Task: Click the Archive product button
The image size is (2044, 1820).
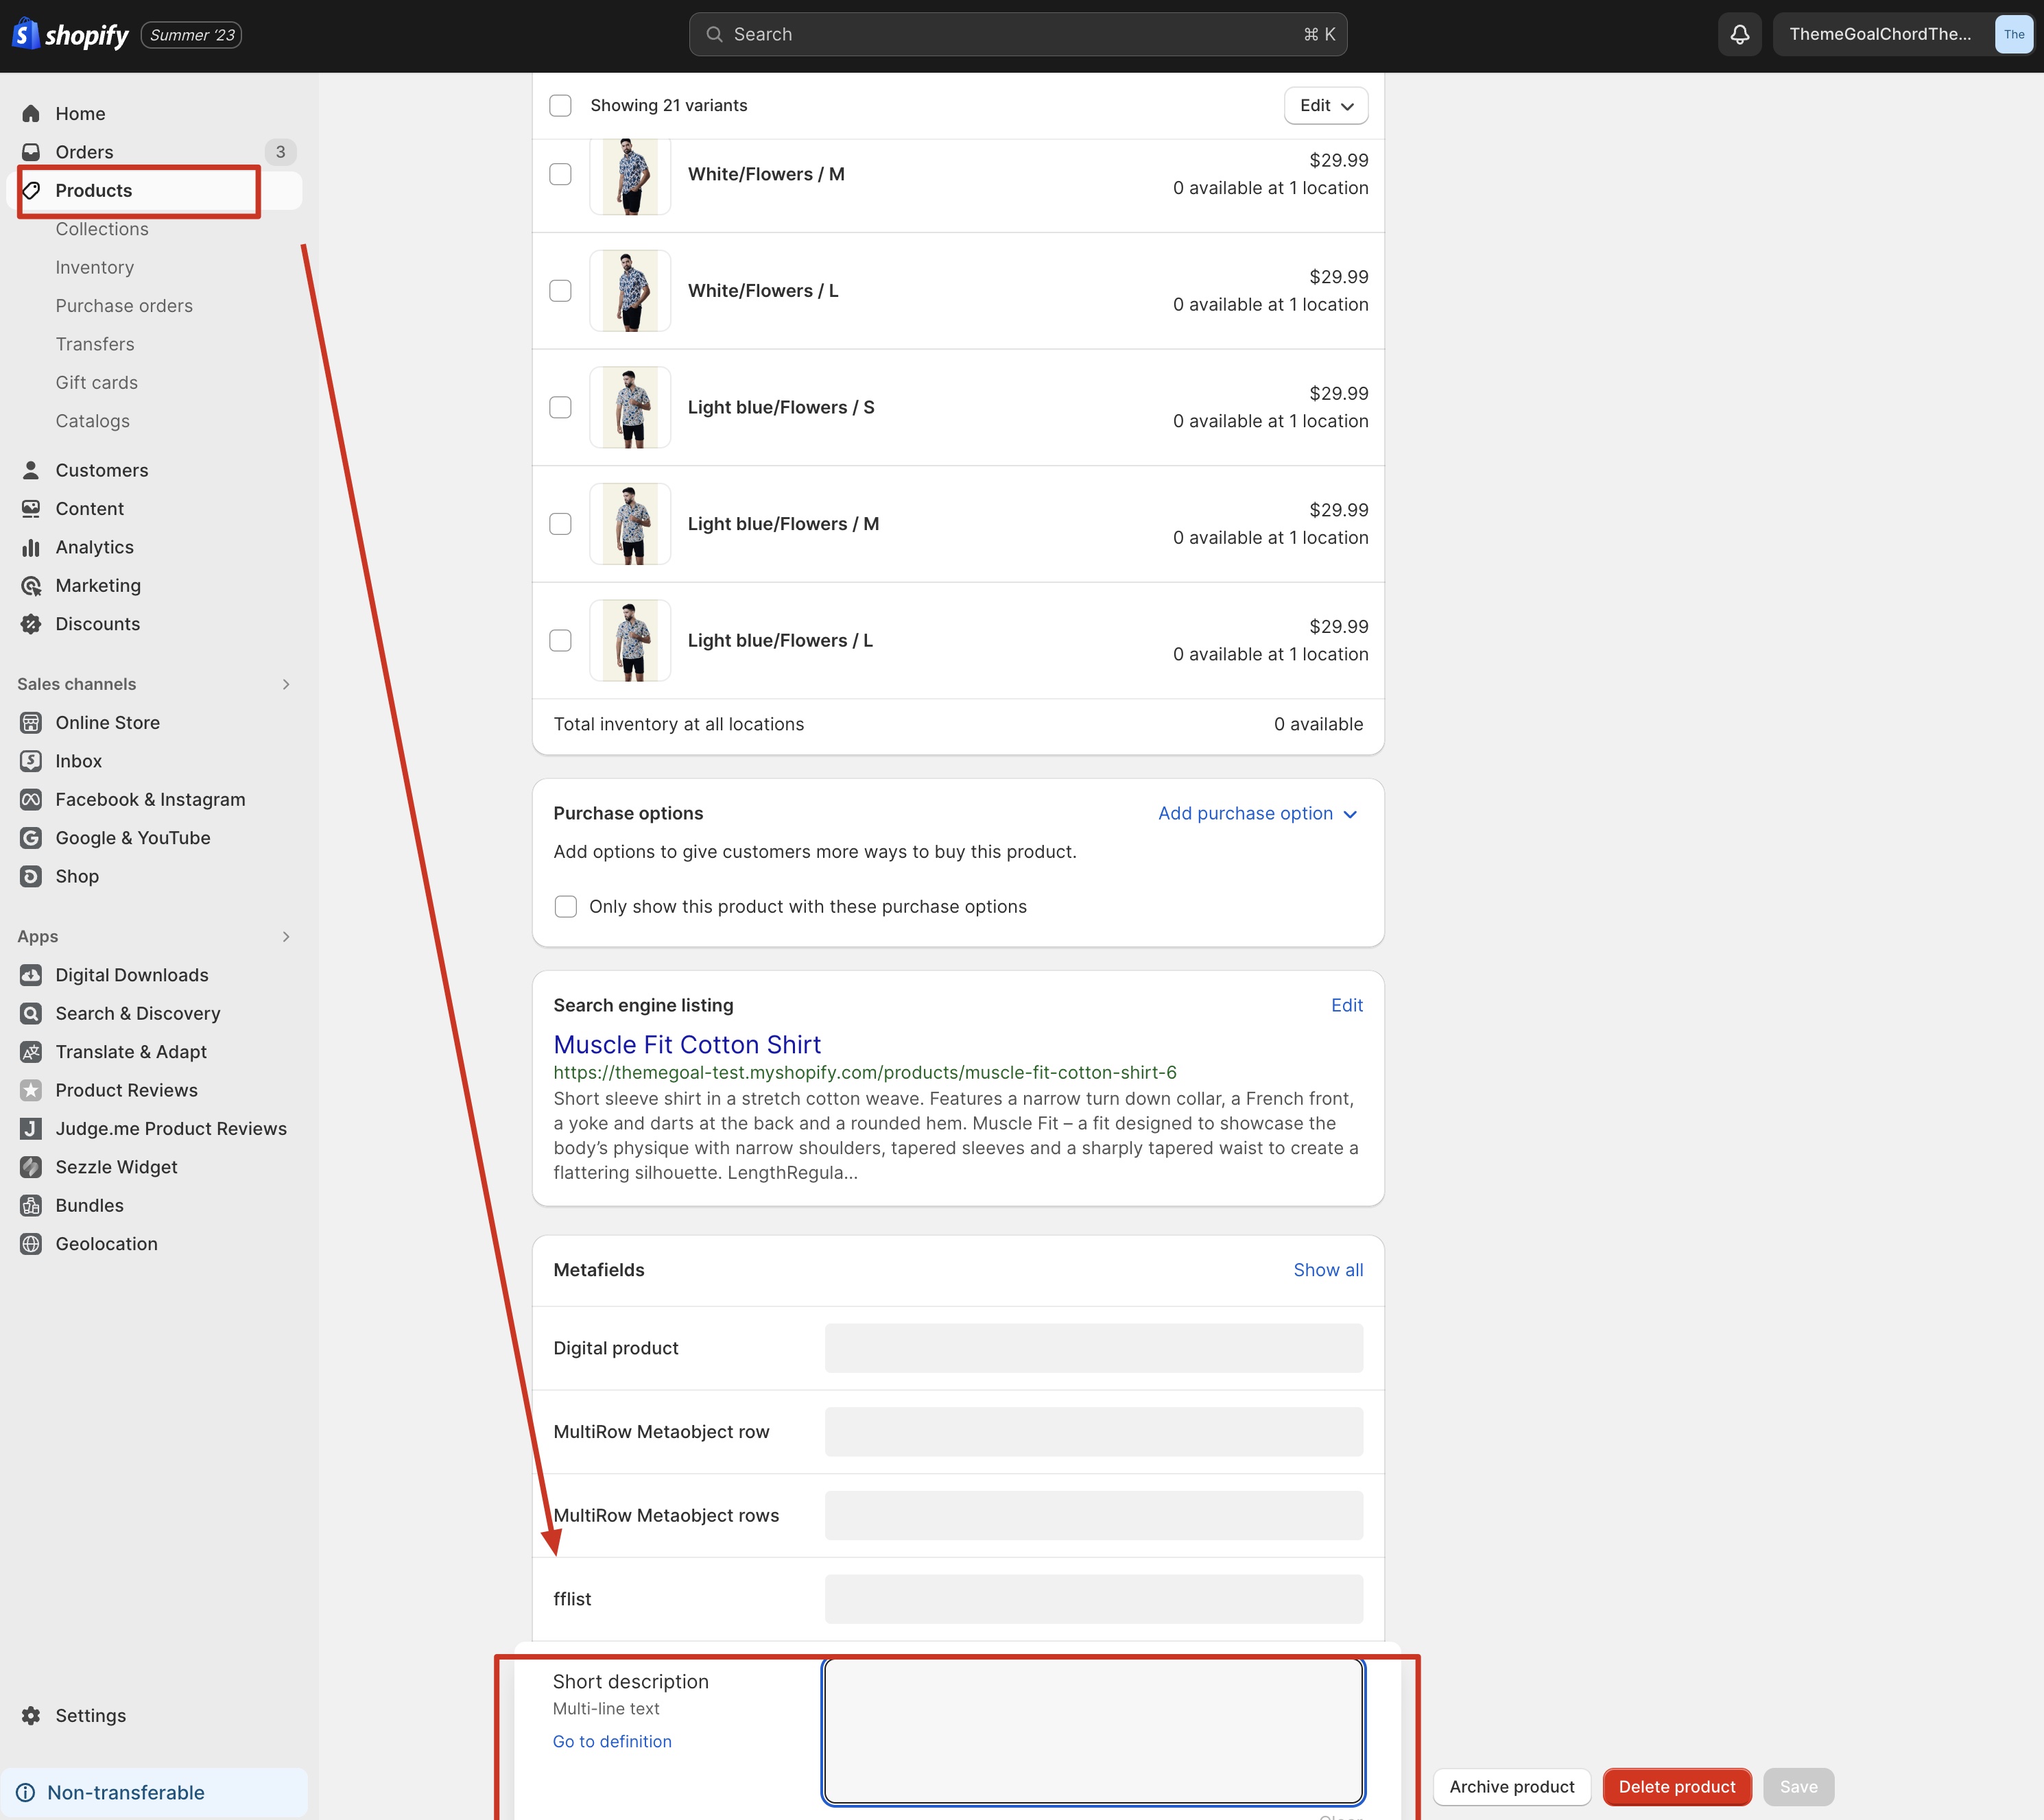Action: pyautogui.click(x=1512, y=1787)
